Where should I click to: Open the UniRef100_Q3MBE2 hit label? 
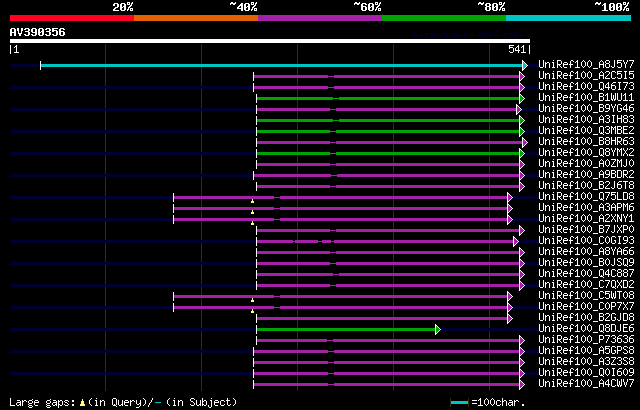(587, 131)
